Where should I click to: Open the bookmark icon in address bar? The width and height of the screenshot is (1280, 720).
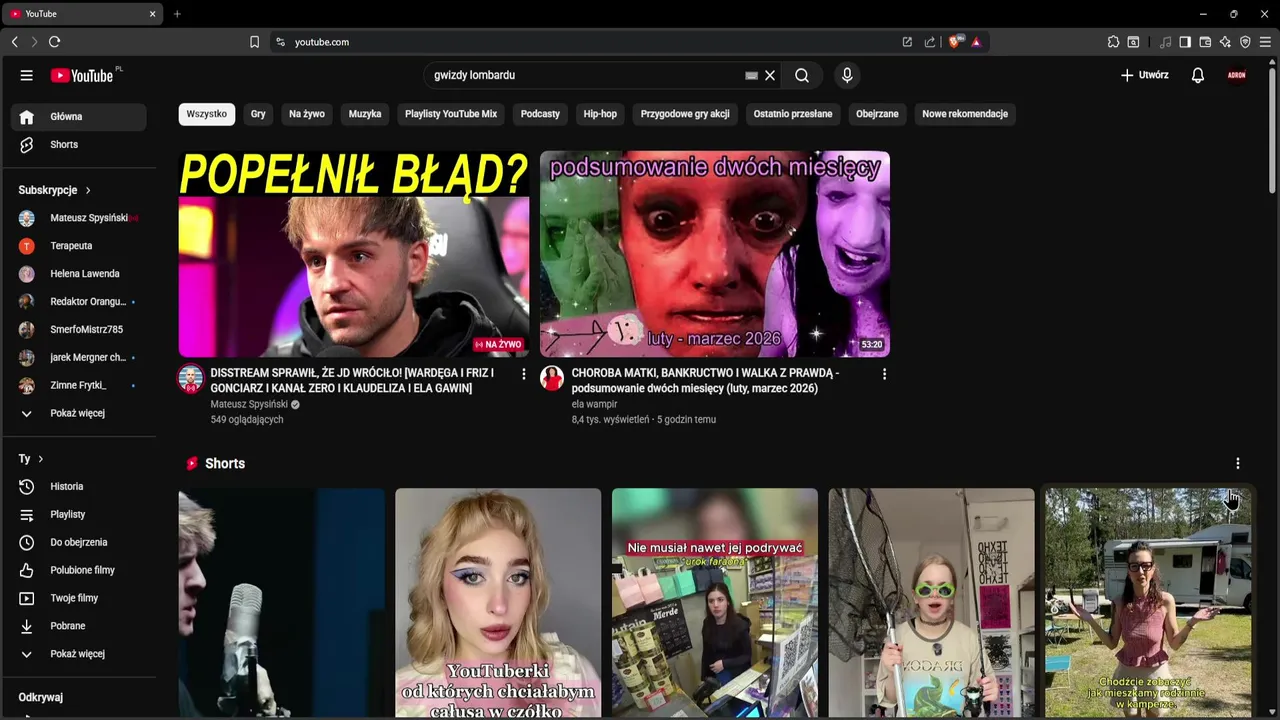tap(254, 42)
